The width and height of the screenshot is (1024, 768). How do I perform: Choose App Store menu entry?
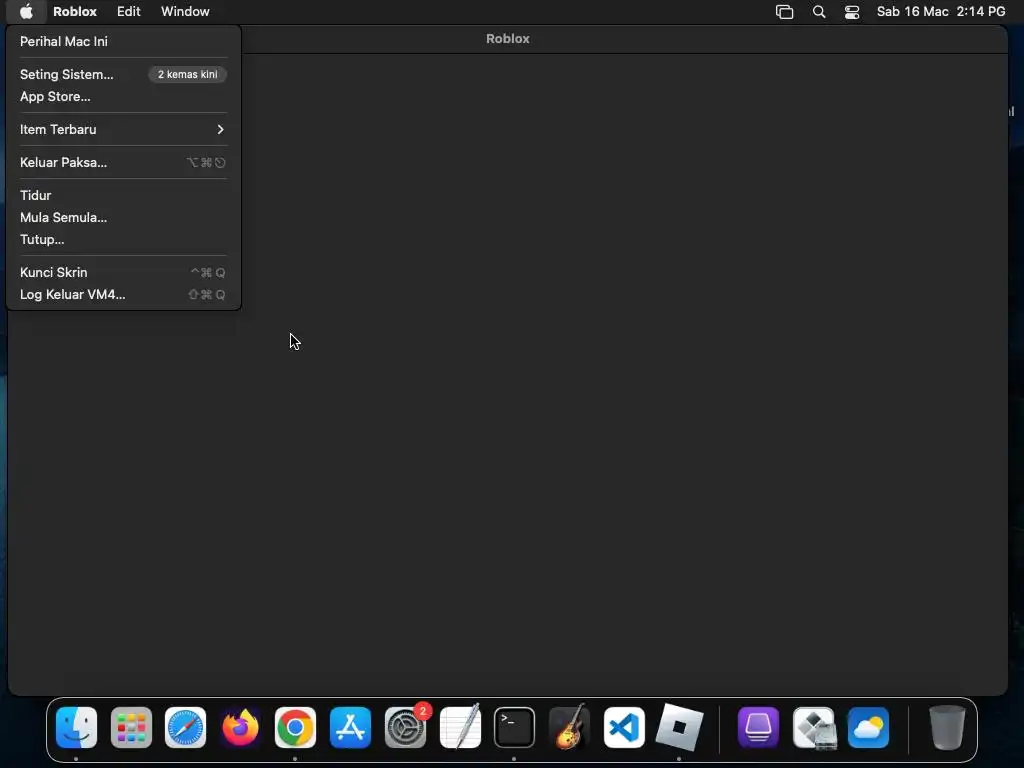(123, 97)
